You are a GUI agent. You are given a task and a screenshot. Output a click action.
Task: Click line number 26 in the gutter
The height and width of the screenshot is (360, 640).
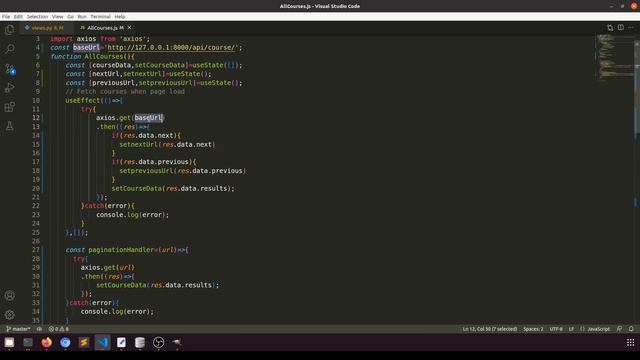pyautogui.click(x=36, y=241)
